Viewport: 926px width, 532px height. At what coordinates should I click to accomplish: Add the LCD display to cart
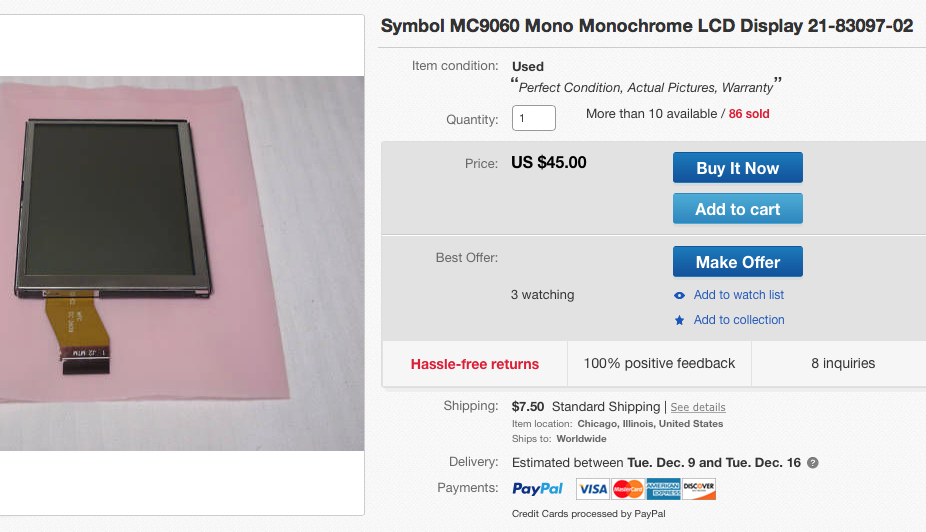[737, 209]
